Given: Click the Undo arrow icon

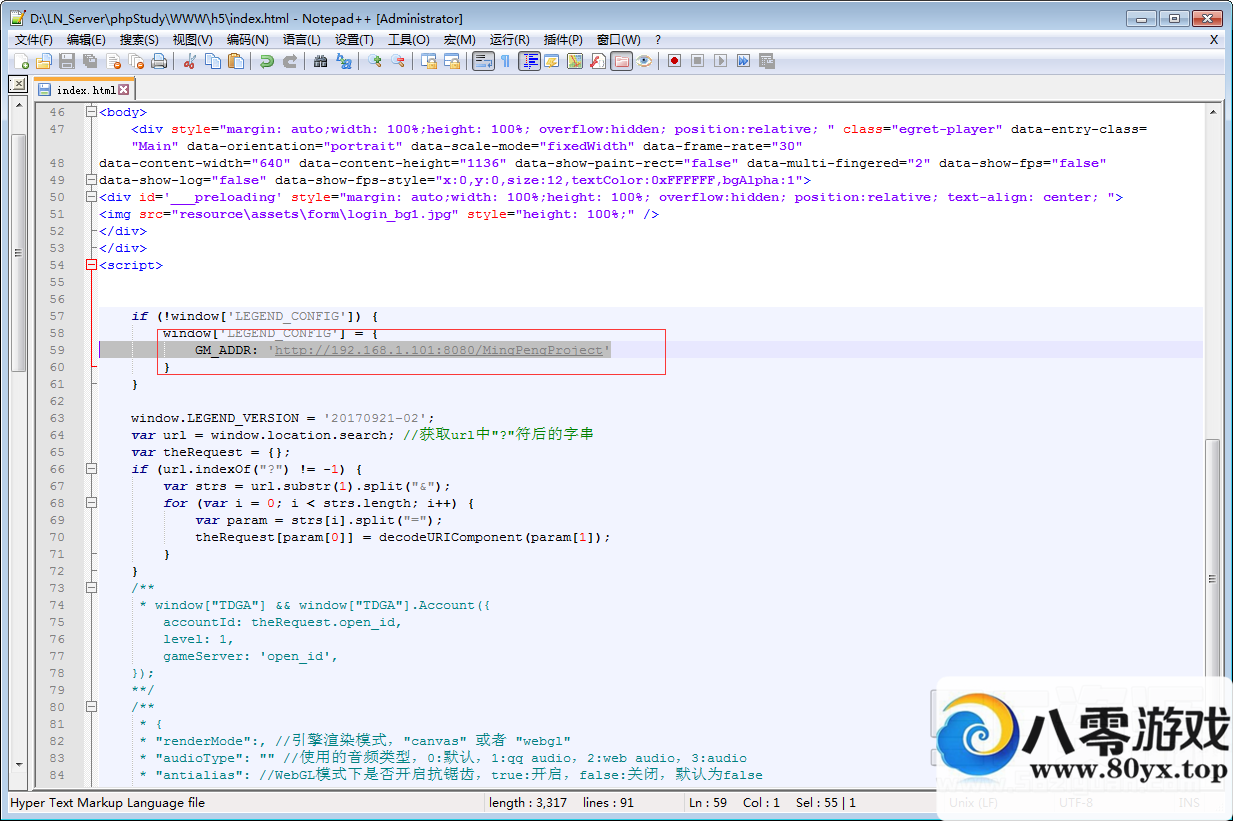Looking at the screenshot, I should click(x=266, y=61).
